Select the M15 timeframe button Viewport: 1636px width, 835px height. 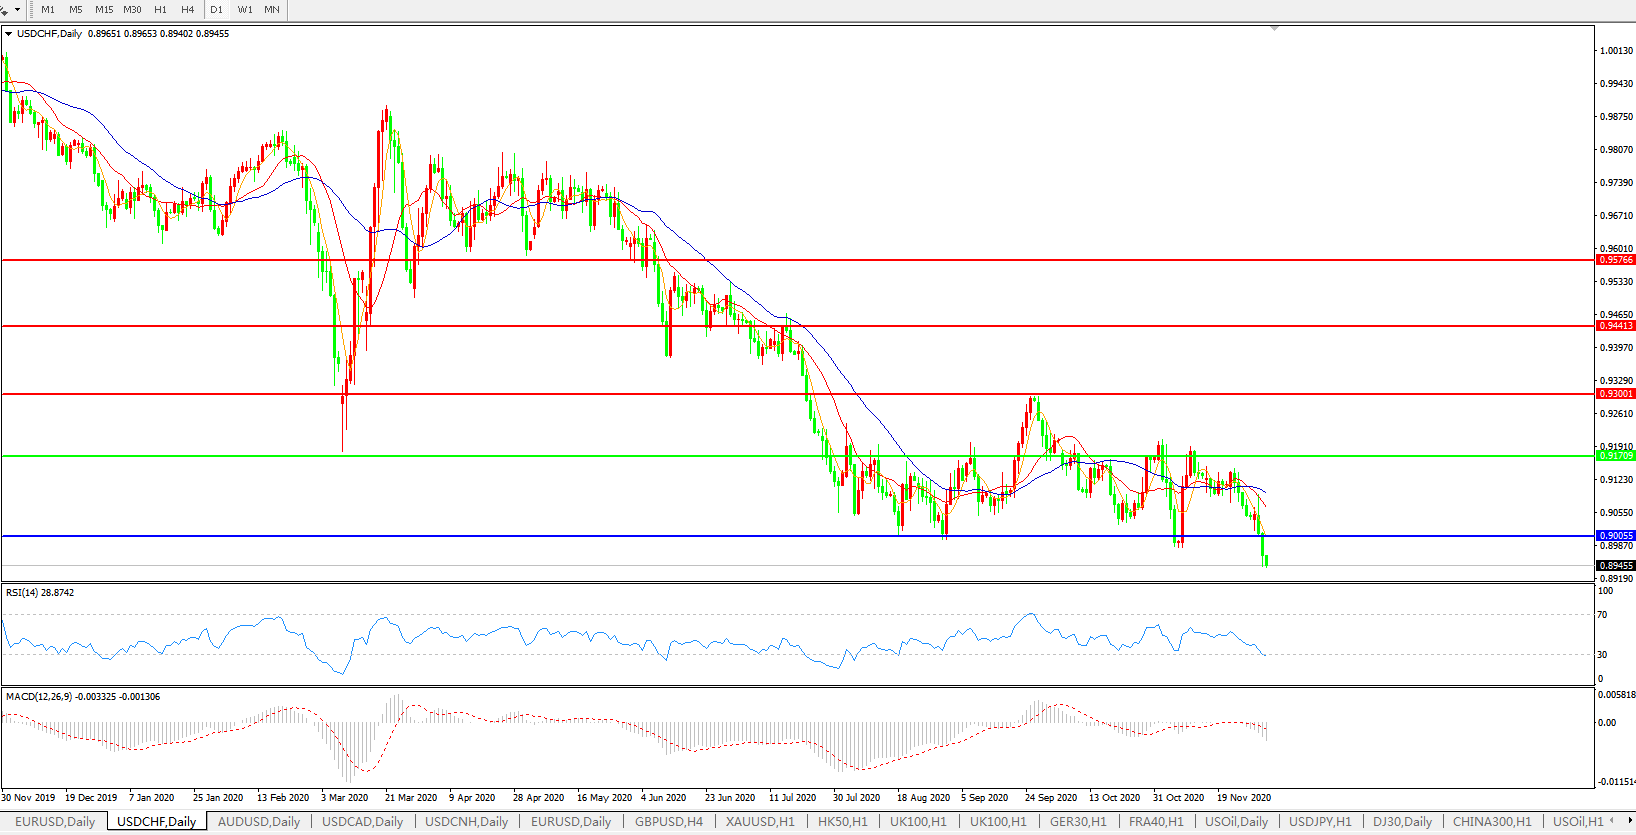coord(104,10)
